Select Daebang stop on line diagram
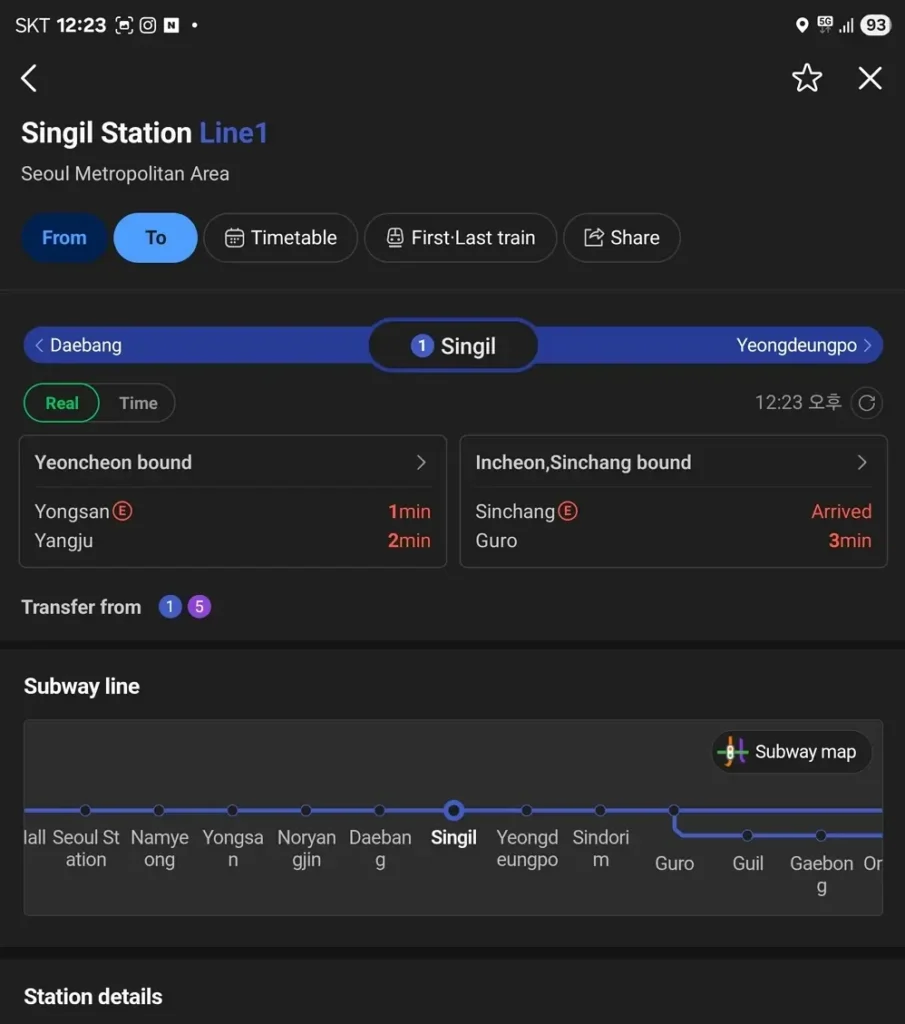 (x=379, y=810)
